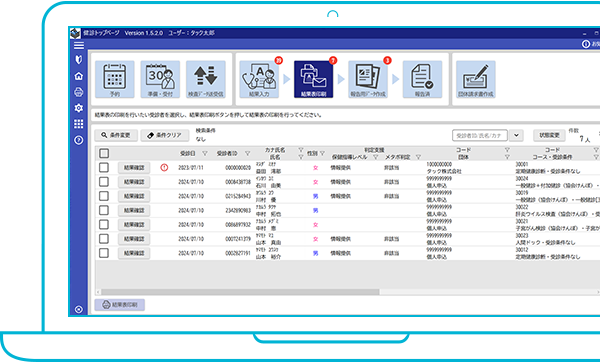
Task: Click 結果確認 for the 子宮がん検診 row
Action: 134,225
